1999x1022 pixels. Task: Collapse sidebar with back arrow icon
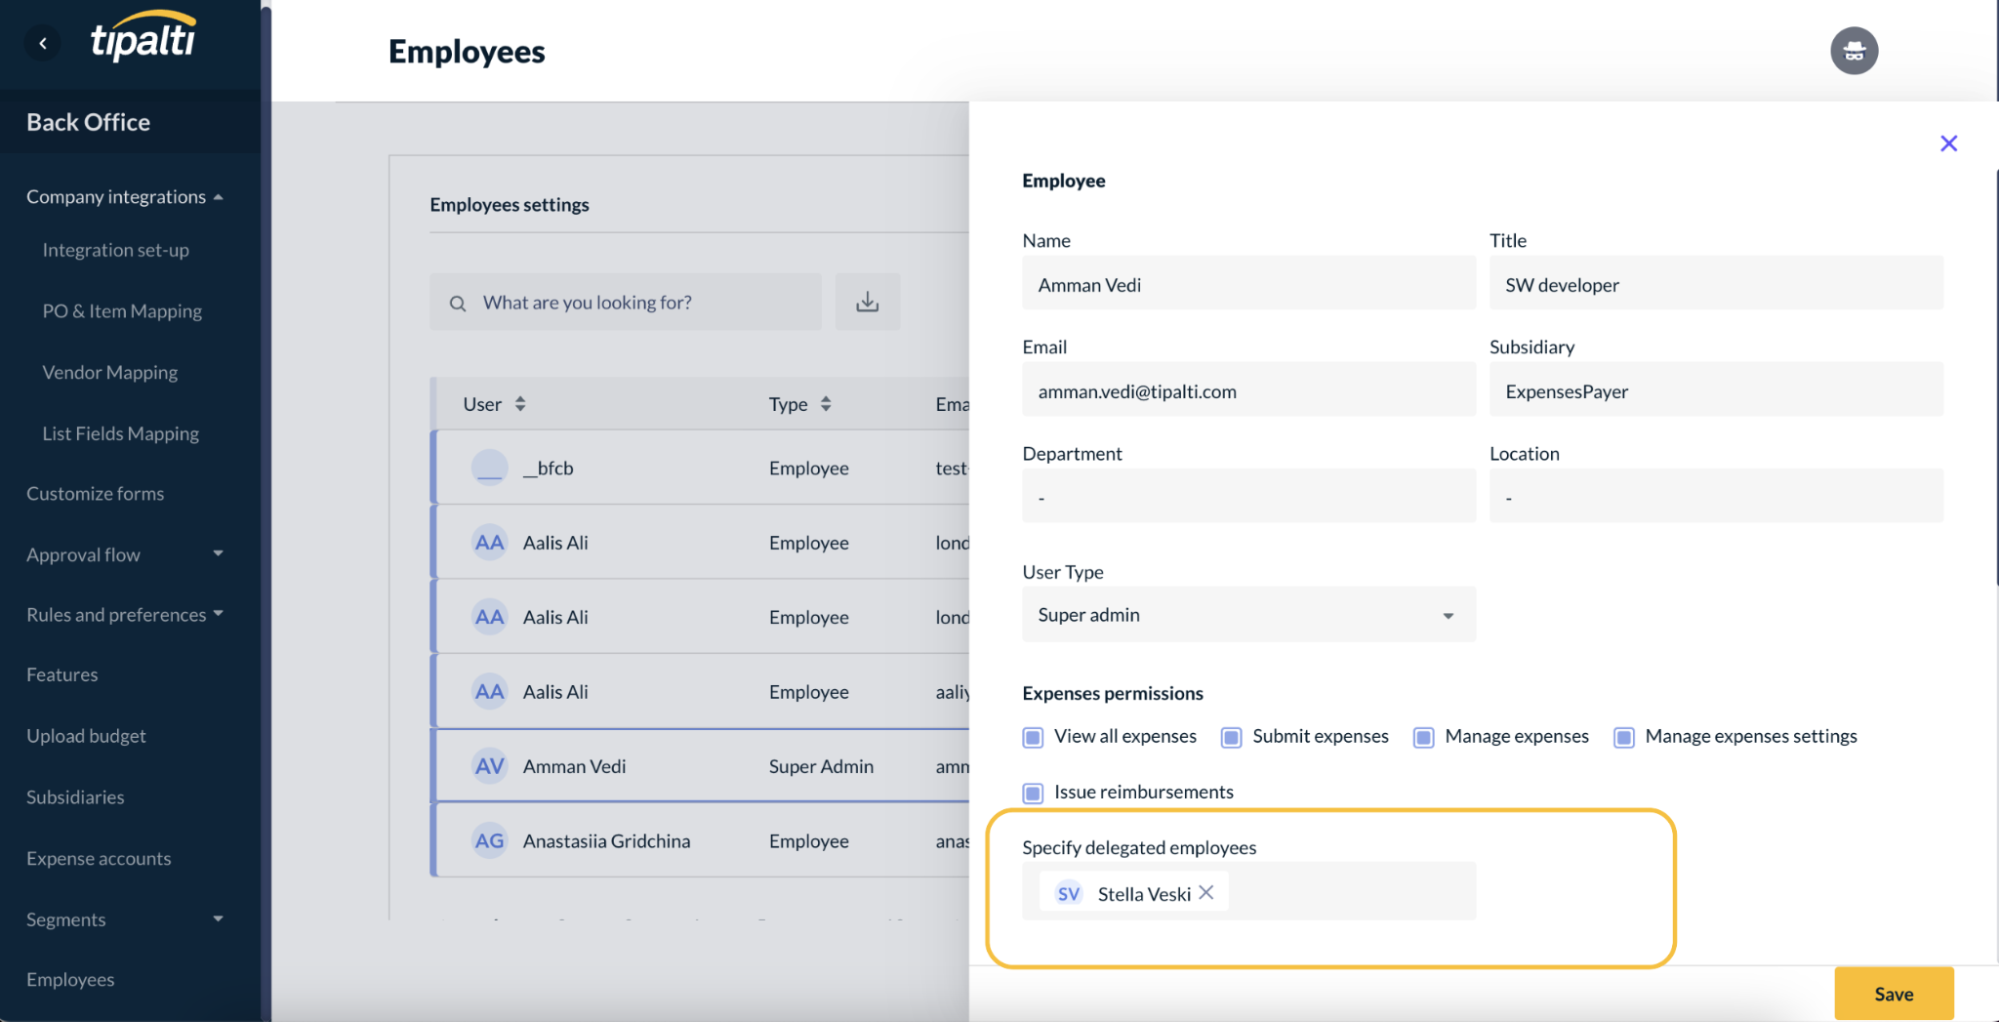(x=43, y=43)
